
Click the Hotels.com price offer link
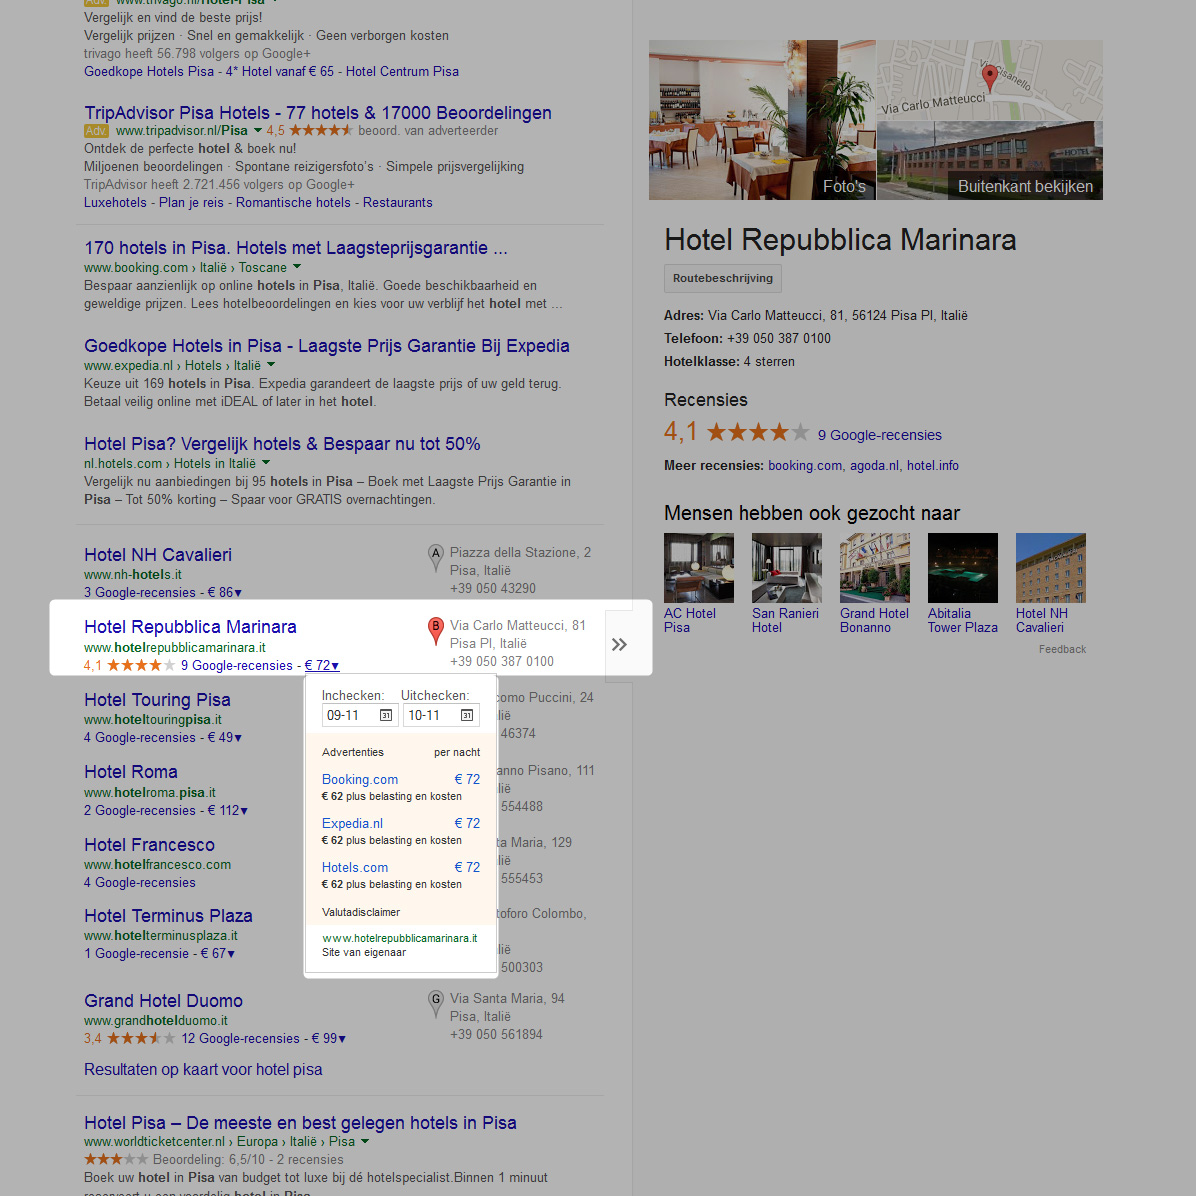355,867
